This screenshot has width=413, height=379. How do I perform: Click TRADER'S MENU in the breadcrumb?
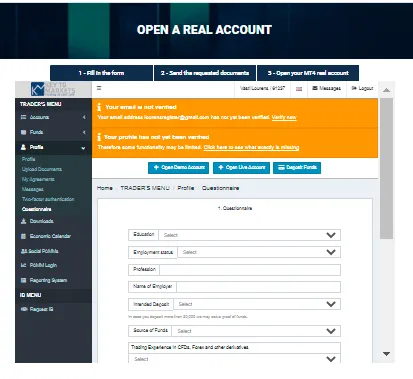[145, 188]
